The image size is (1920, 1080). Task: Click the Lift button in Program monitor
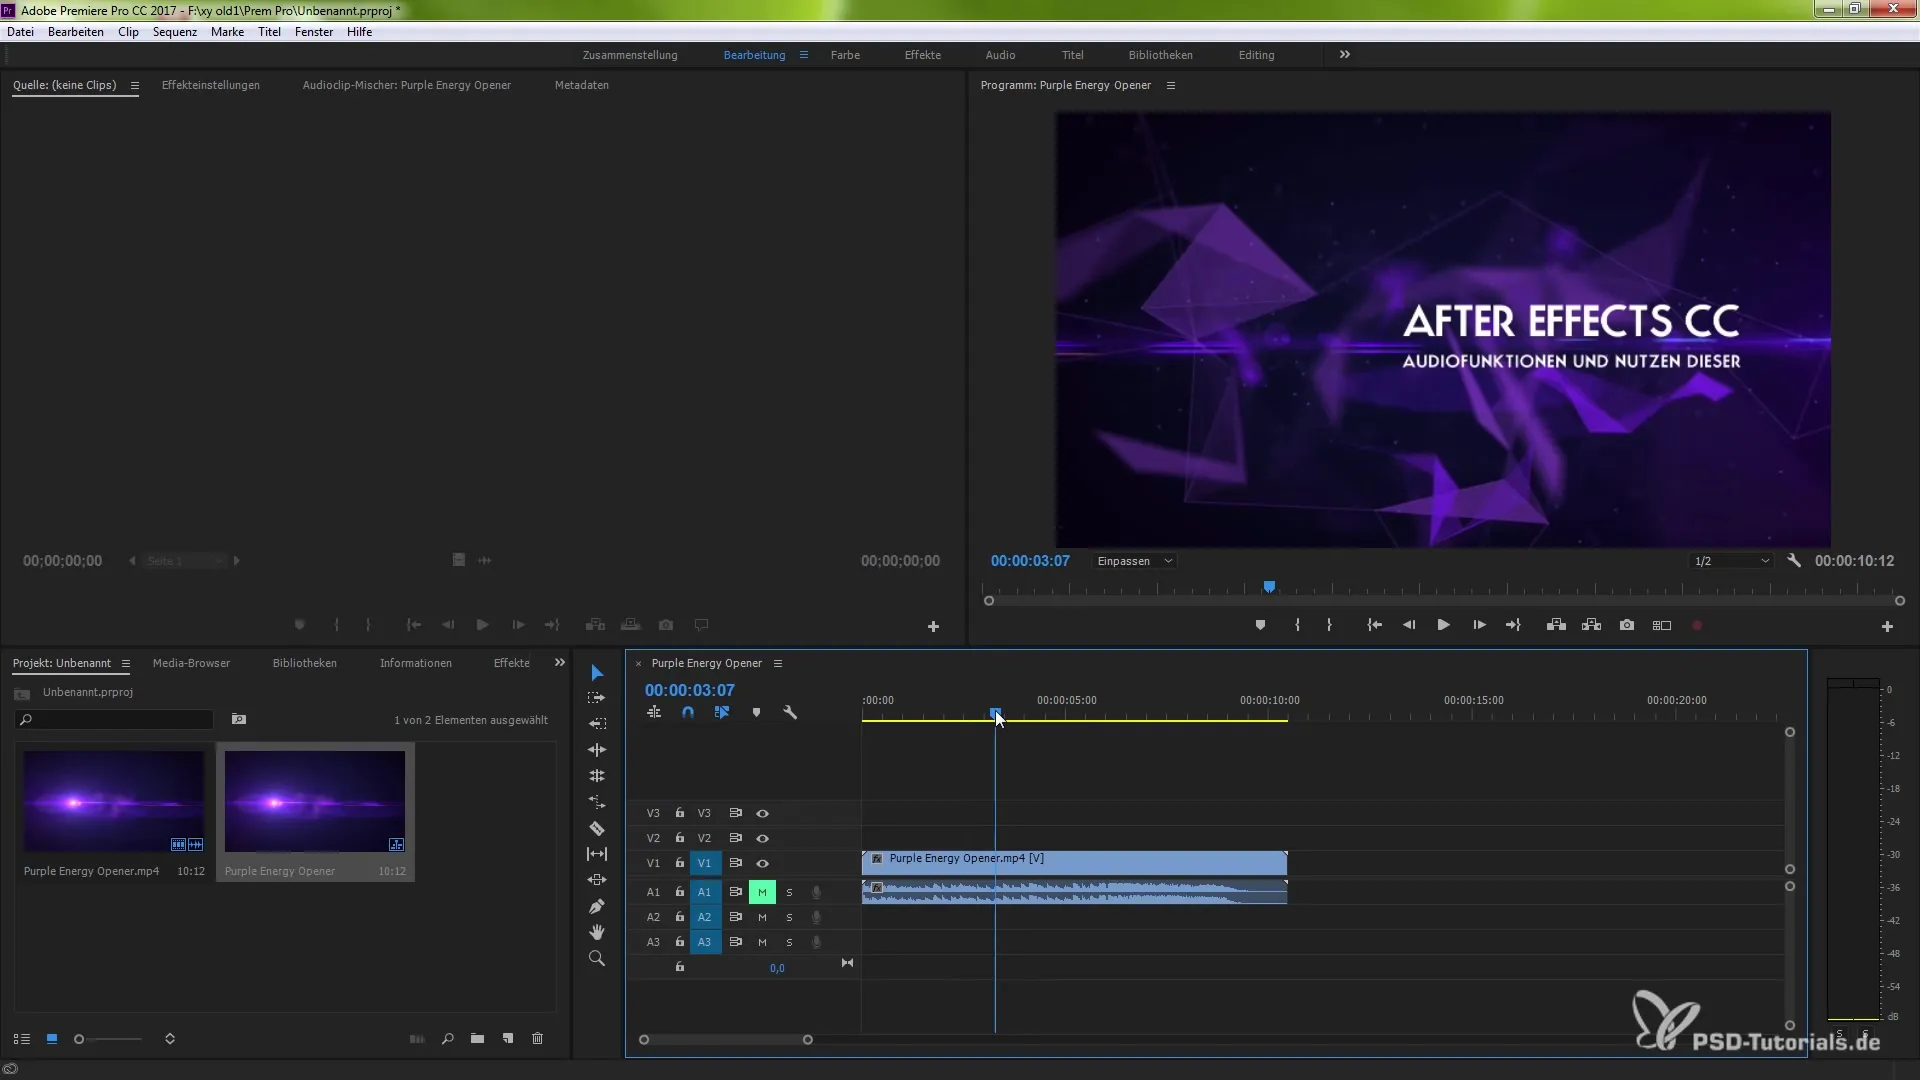[1556, 625]
